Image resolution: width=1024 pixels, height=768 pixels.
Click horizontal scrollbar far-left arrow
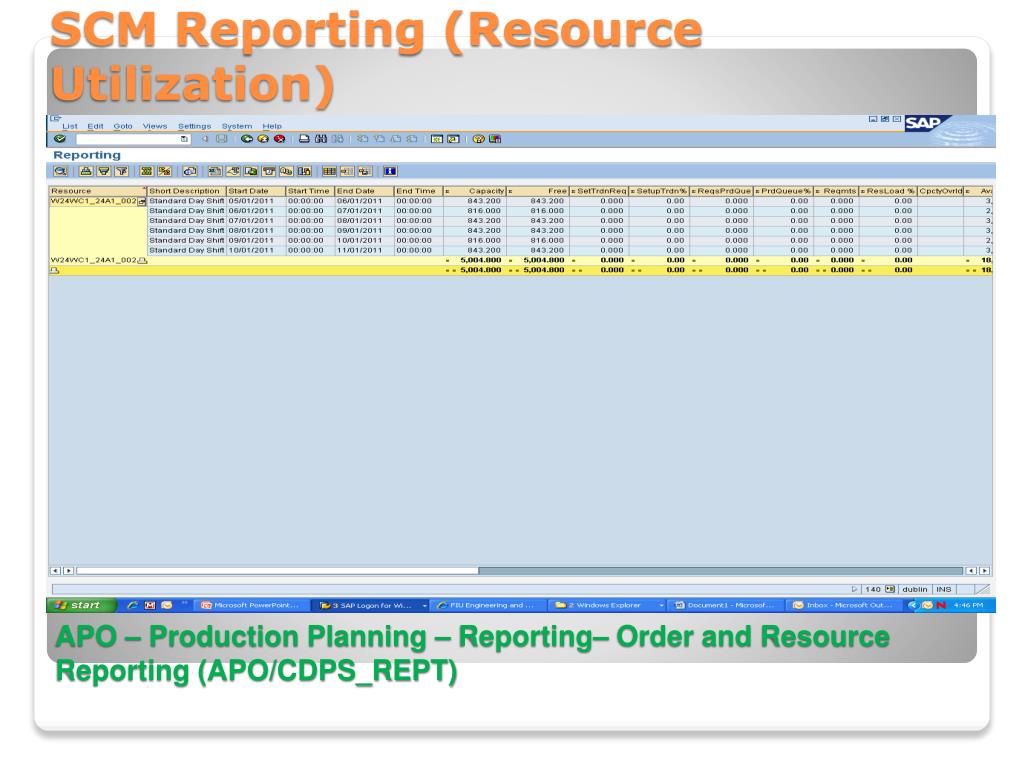[56, 571]
